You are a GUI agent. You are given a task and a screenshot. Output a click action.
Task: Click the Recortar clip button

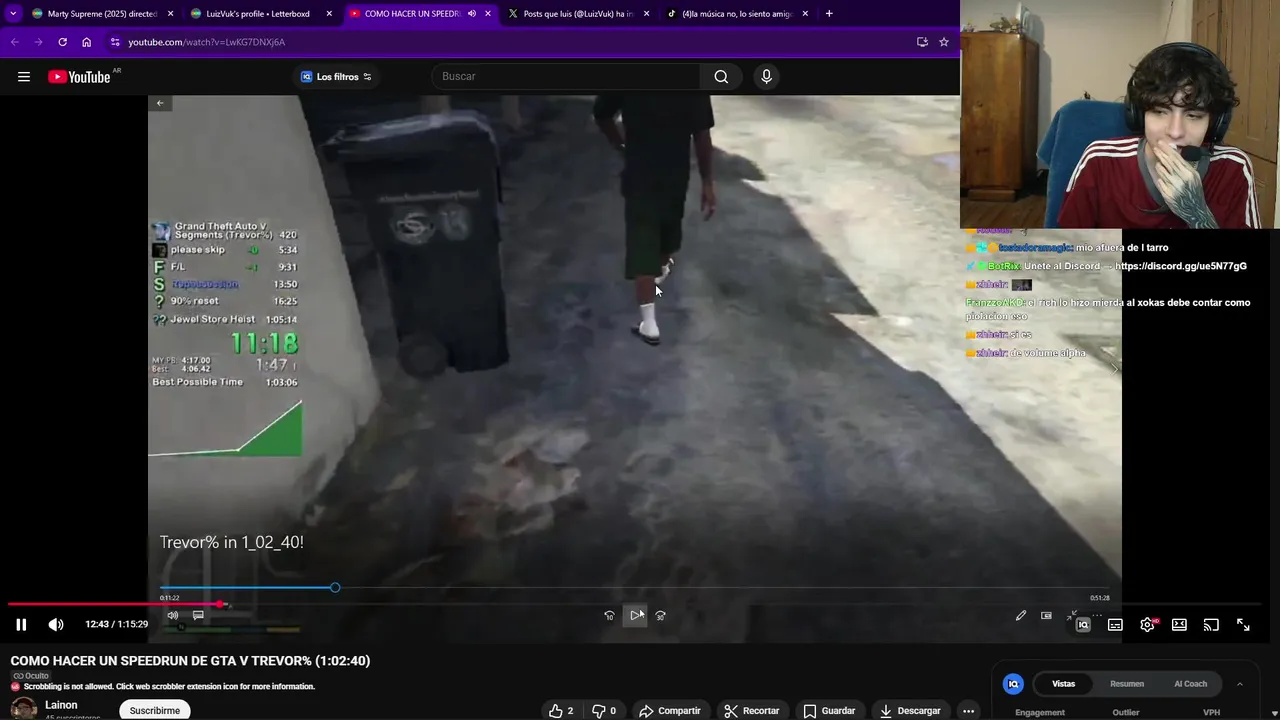[x=752, y=711]
